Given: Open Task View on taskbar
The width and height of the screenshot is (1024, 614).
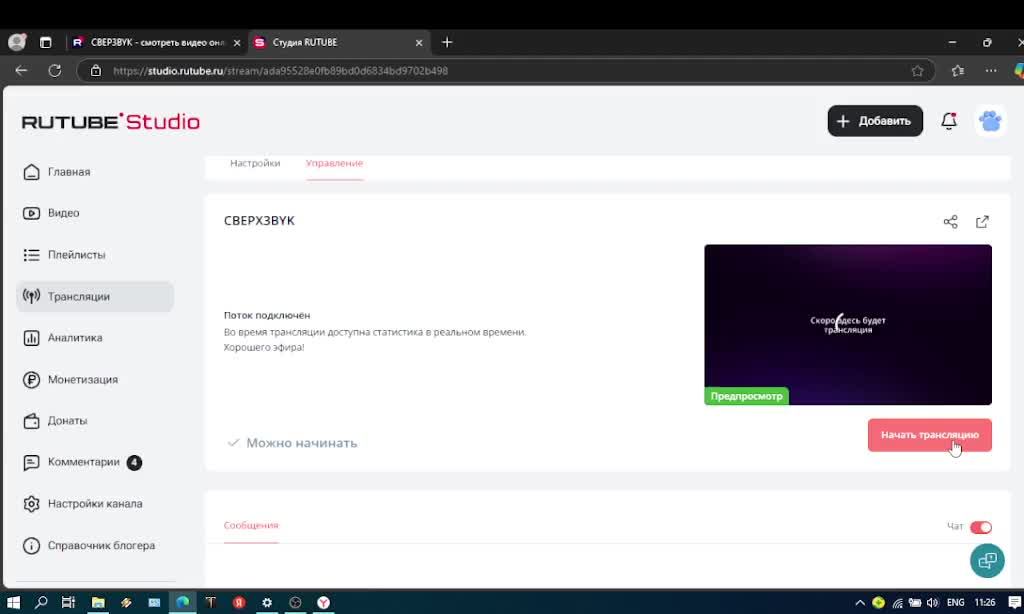Looking at the screenshot, I should point(69,602).
